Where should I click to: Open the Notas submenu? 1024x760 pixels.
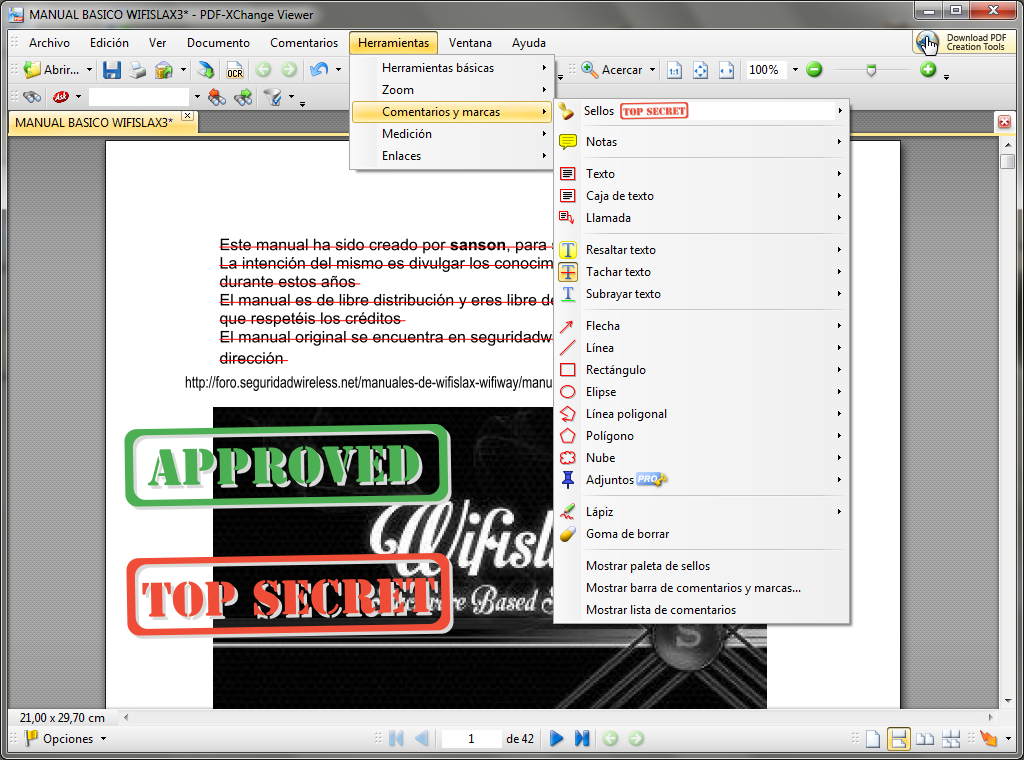pos(701,142)
